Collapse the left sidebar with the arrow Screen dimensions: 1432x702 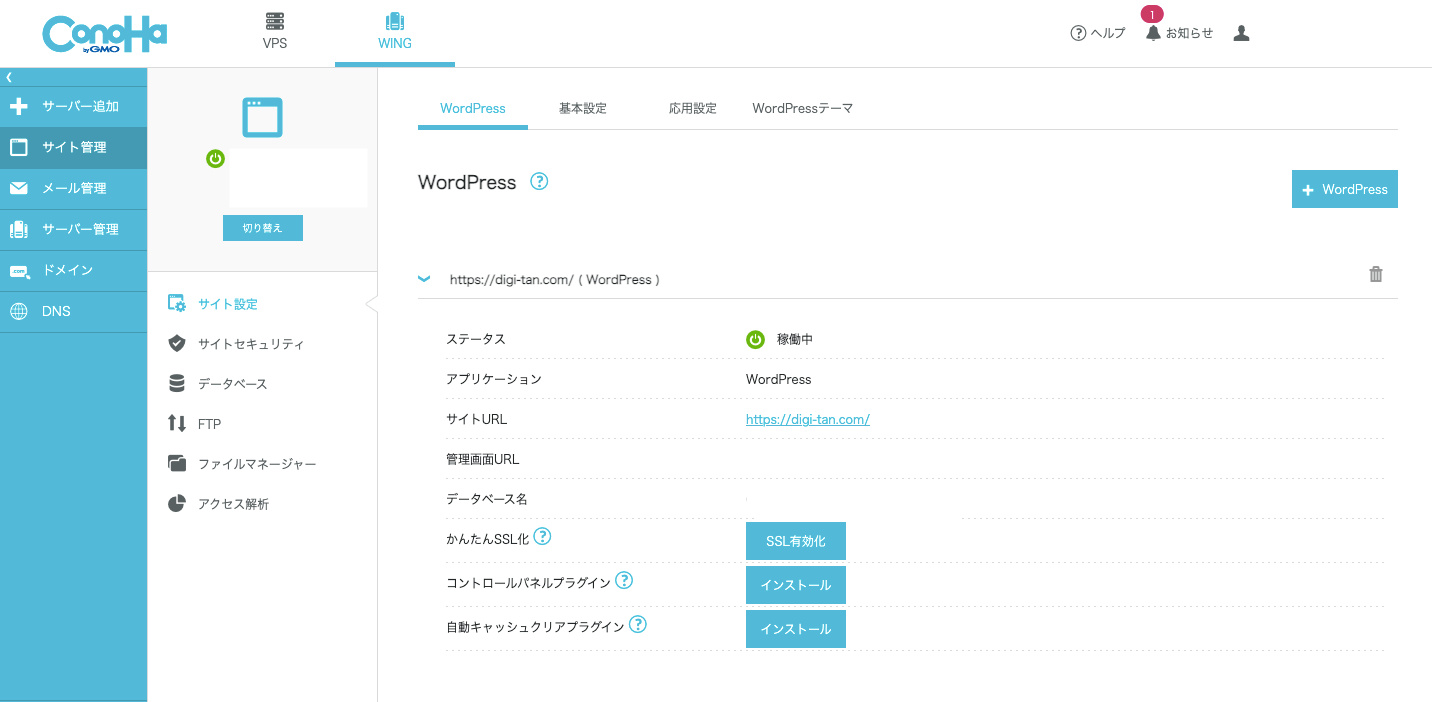click(9, 77)
